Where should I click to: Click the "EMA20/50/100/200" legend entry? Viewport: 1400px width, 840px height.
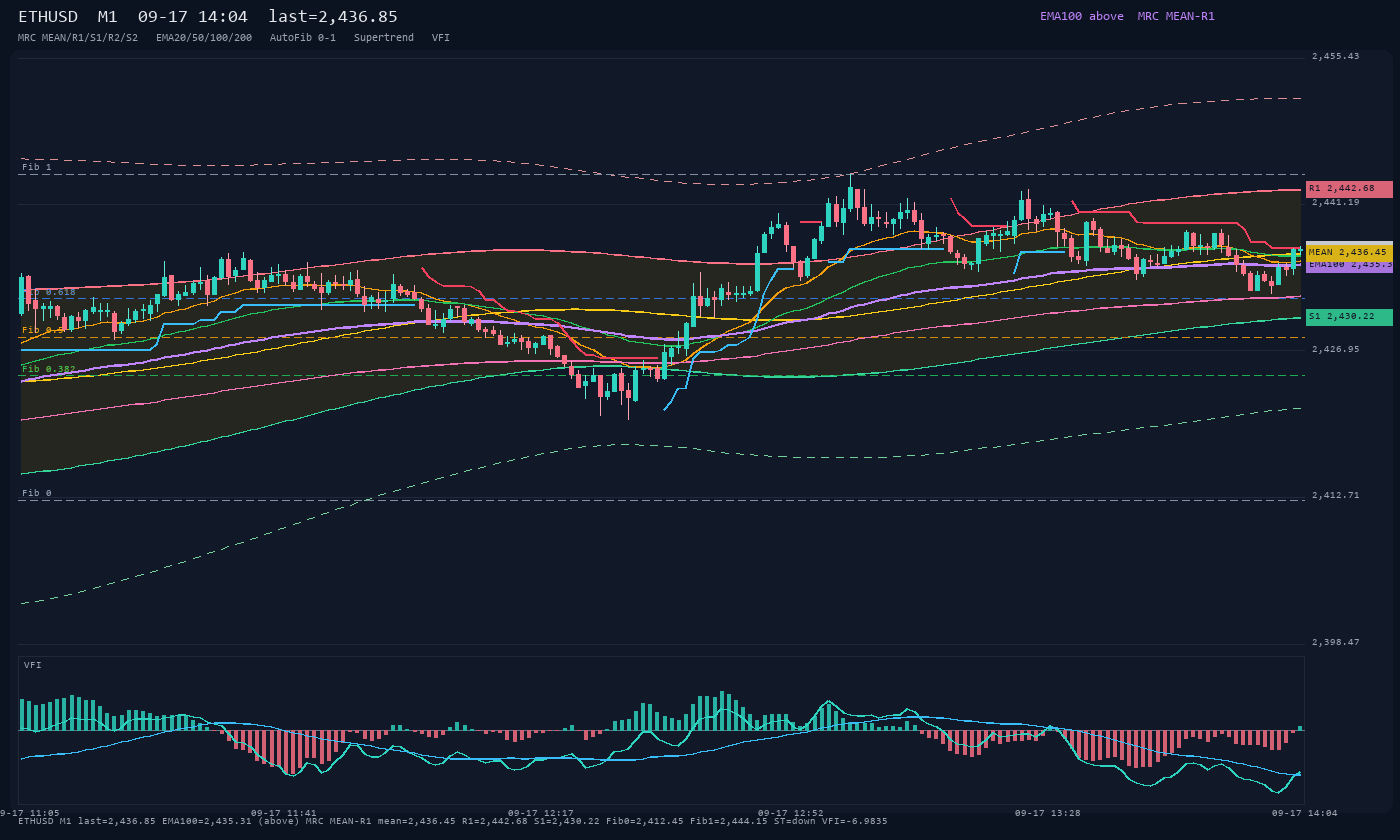click(204, 37)
